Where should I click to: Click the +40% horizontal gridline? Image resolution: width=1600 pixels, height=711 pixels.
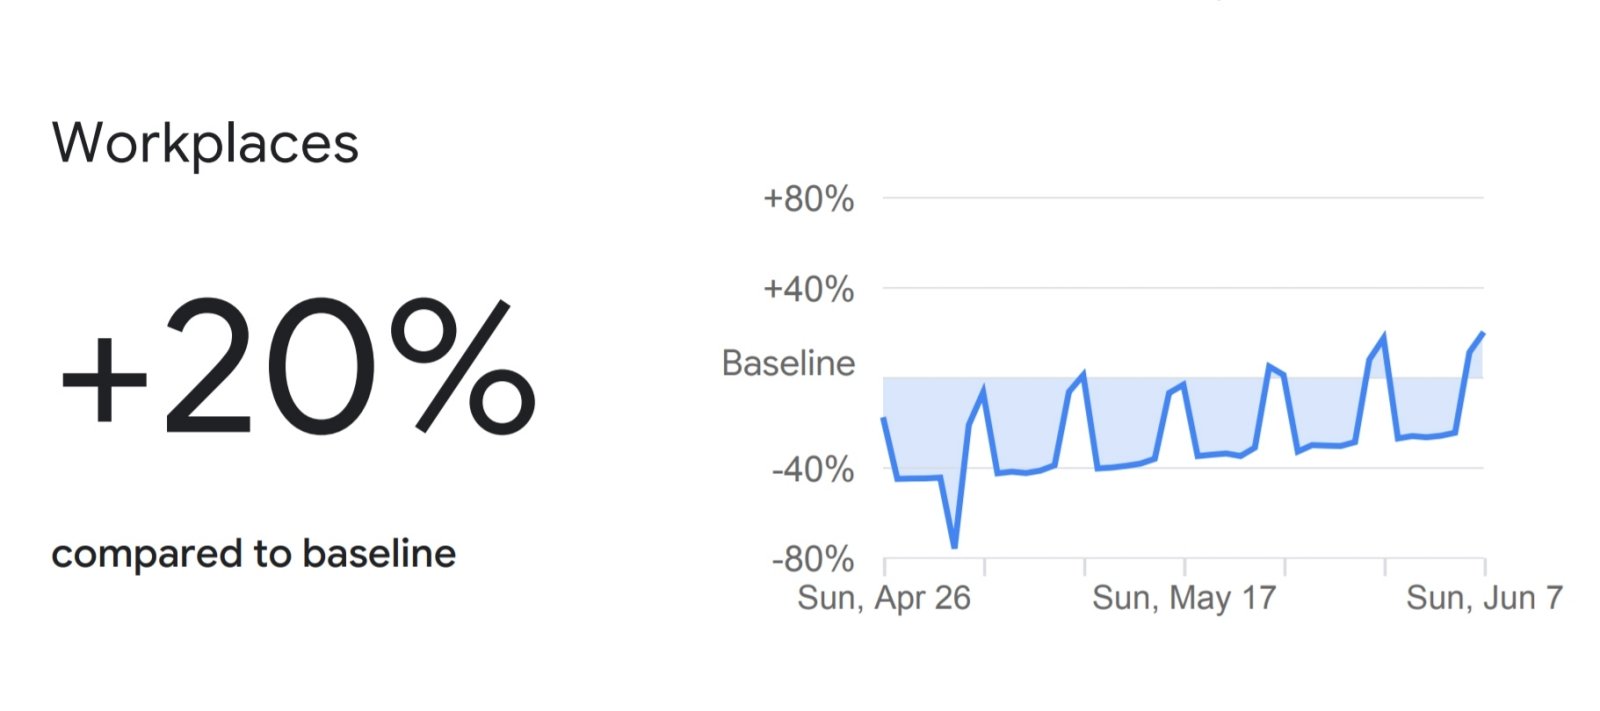point(1183,288)
